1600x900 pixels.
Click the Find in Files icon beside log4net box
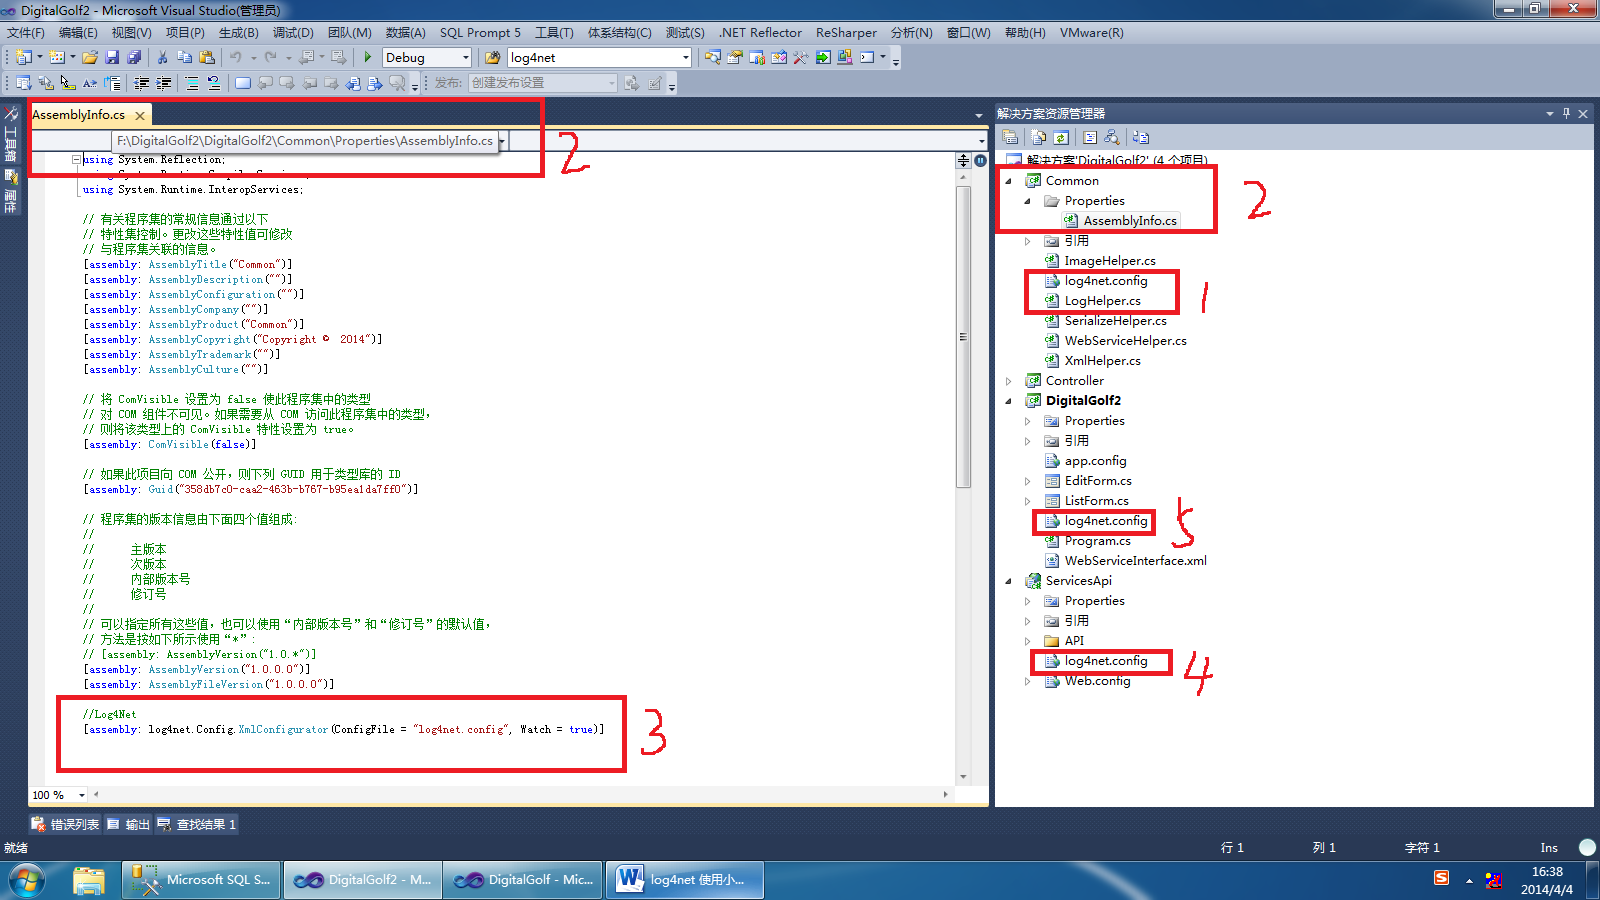pos(493,57)
